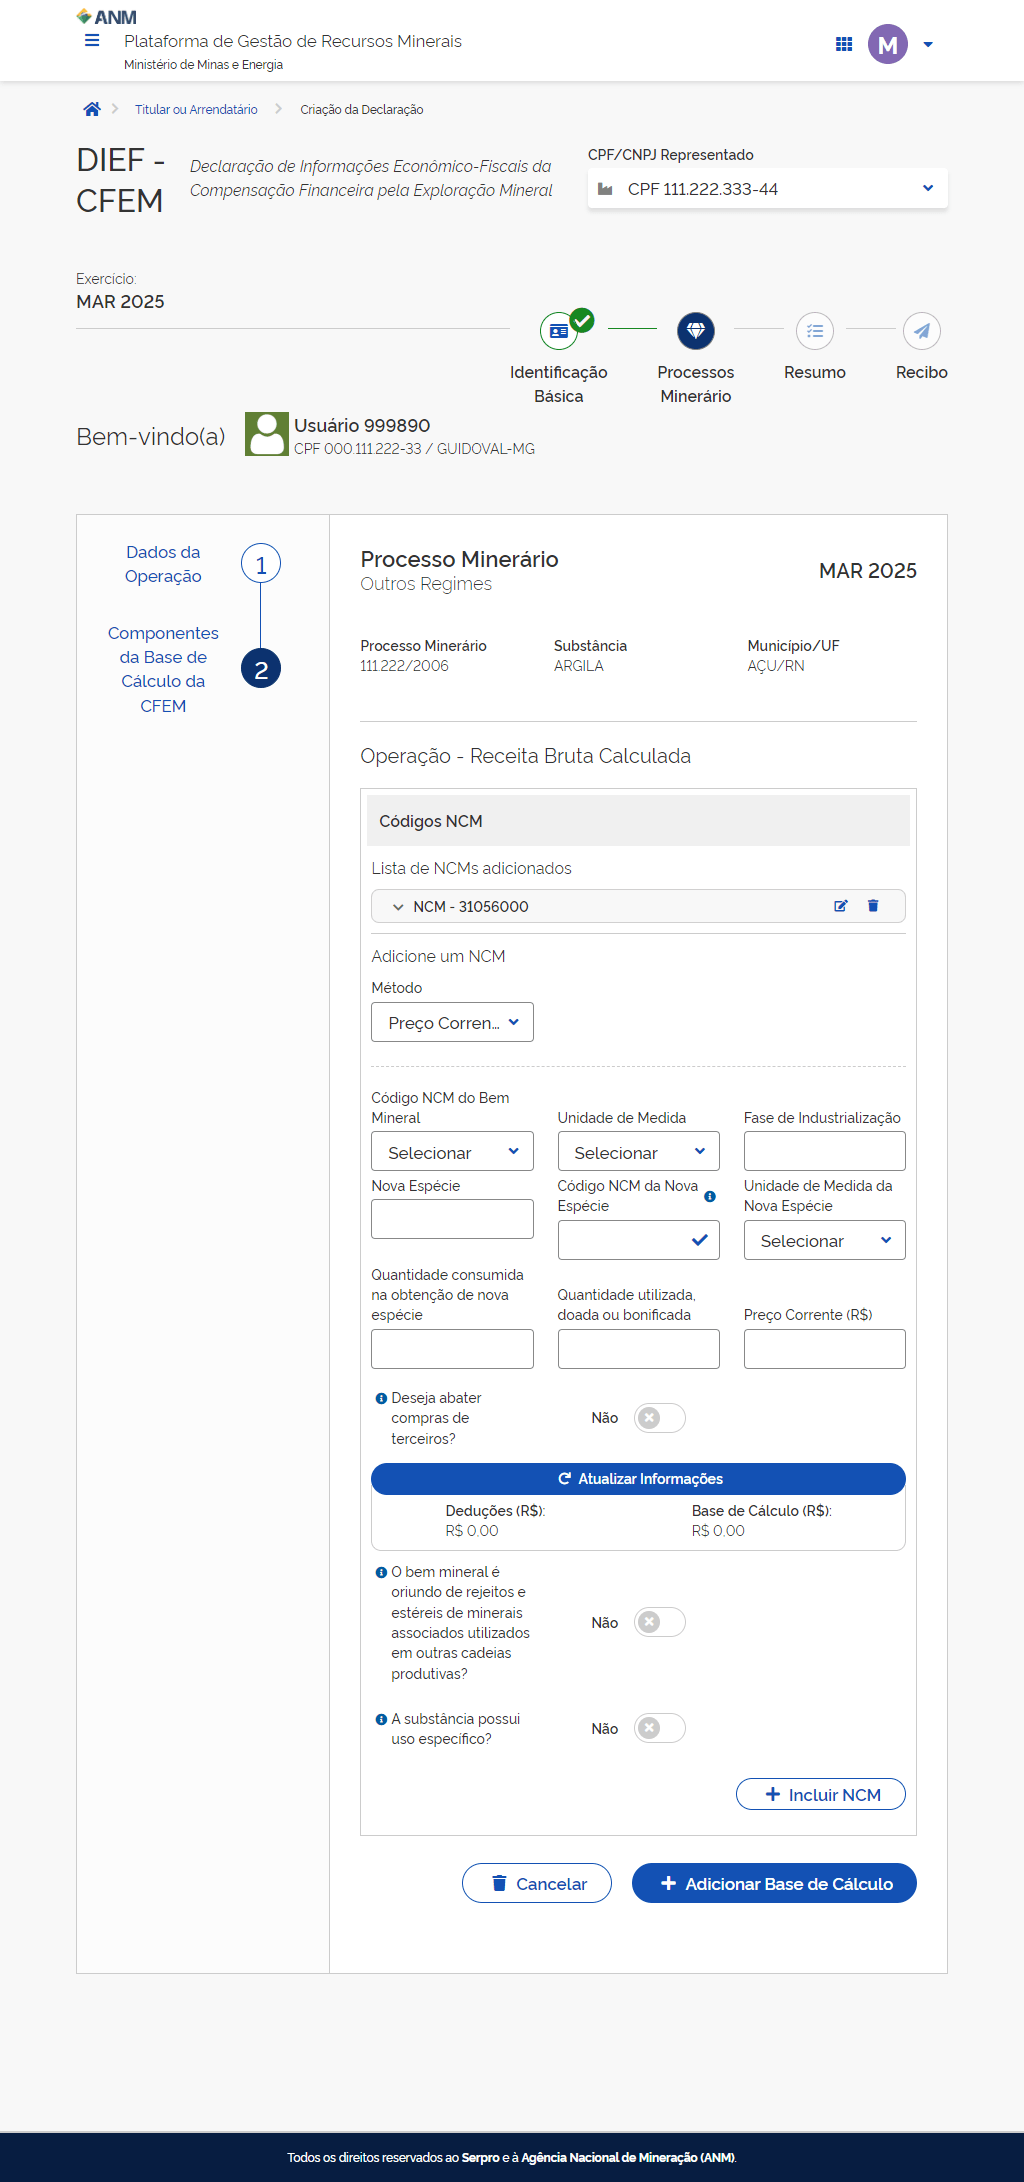Click the Processos Minerário diamond step icon

696,331
